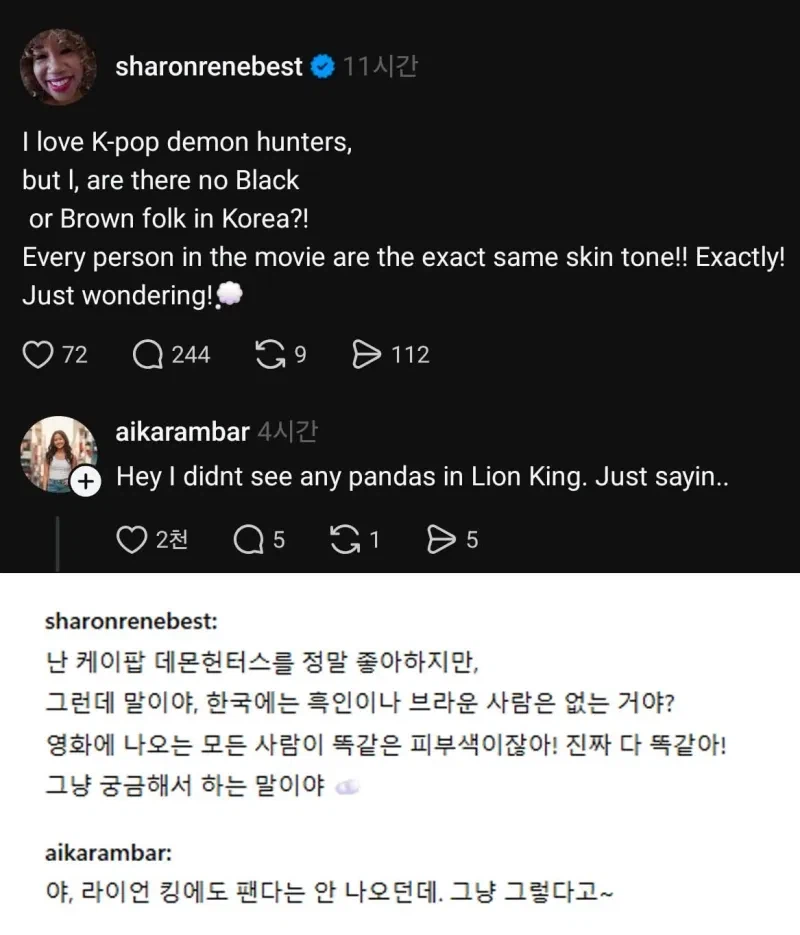Click the 4시간 timestamp on the reply
This screenshot has height=935, width=800.
tap(287, 432)
